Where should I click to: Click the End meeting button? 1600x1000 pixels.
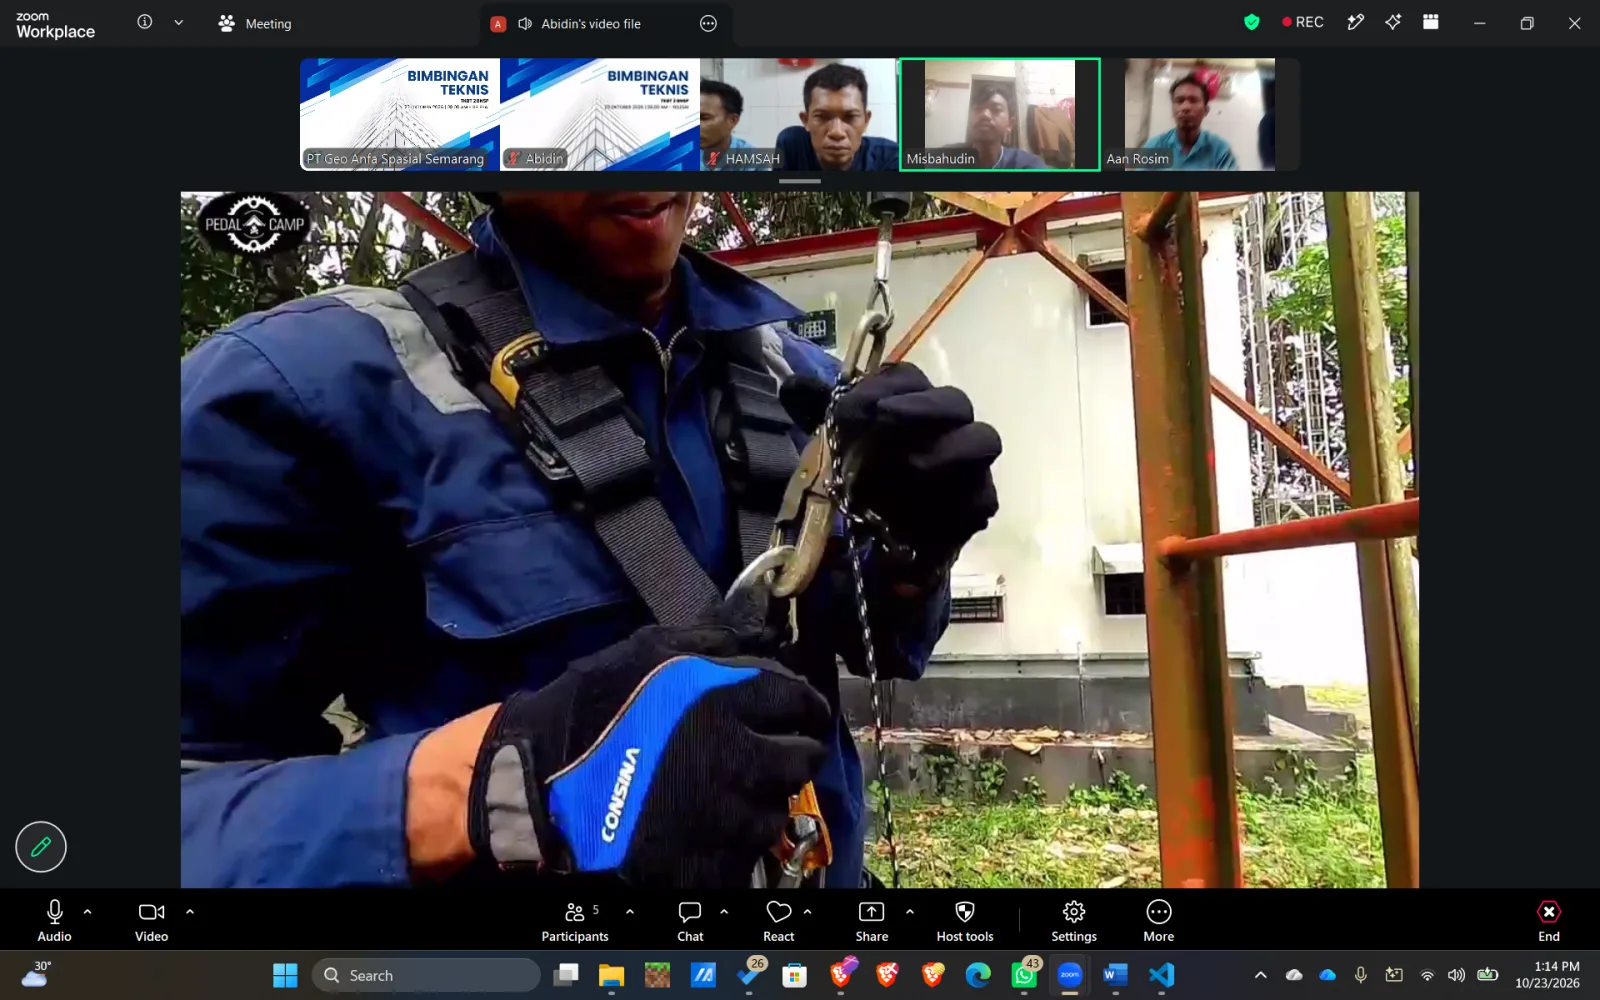click(x=1549, y=921)
